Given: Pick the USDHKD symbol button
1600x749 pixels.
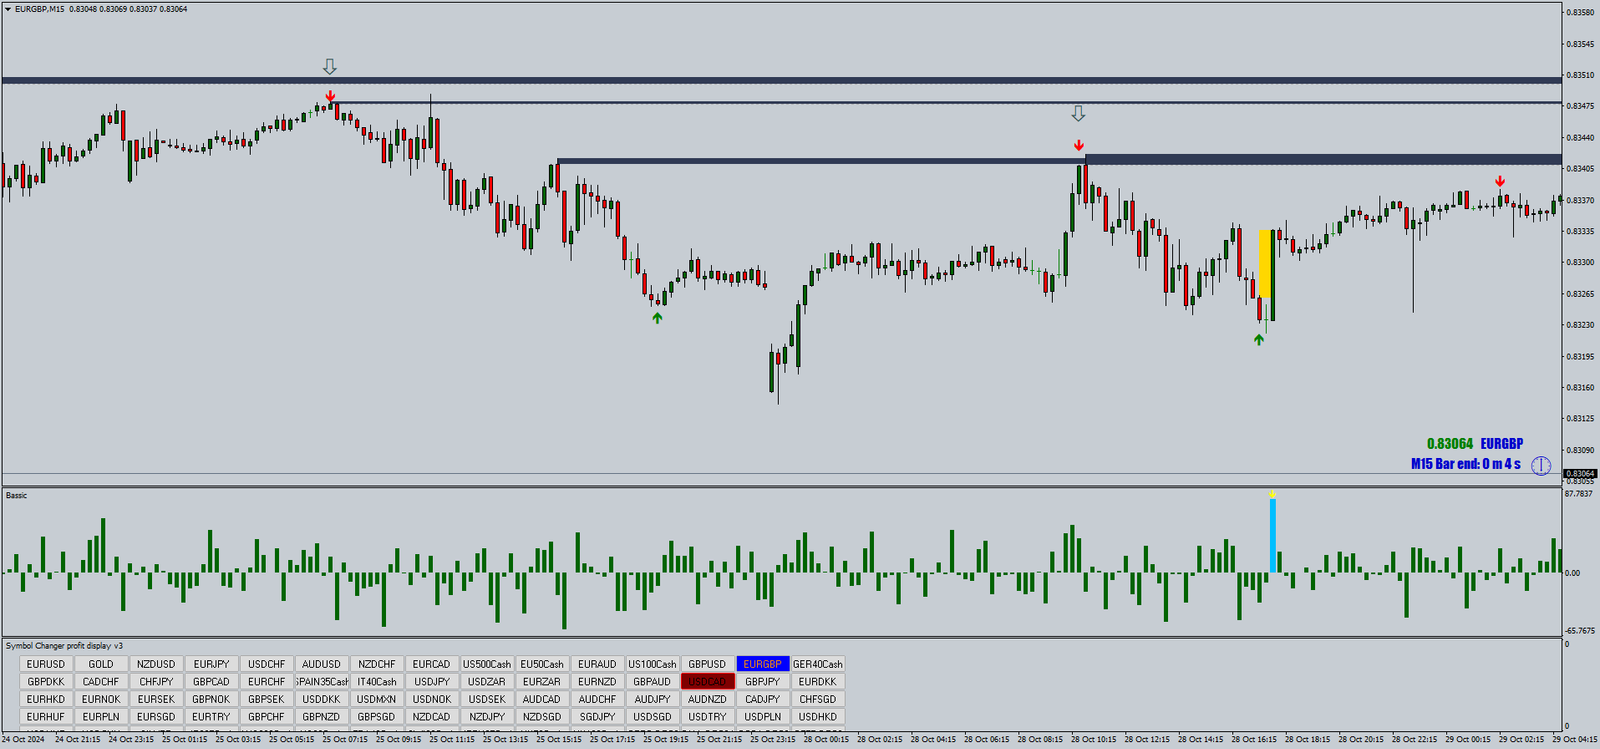Looking at the screenshot, I should (x=817, y=717).
